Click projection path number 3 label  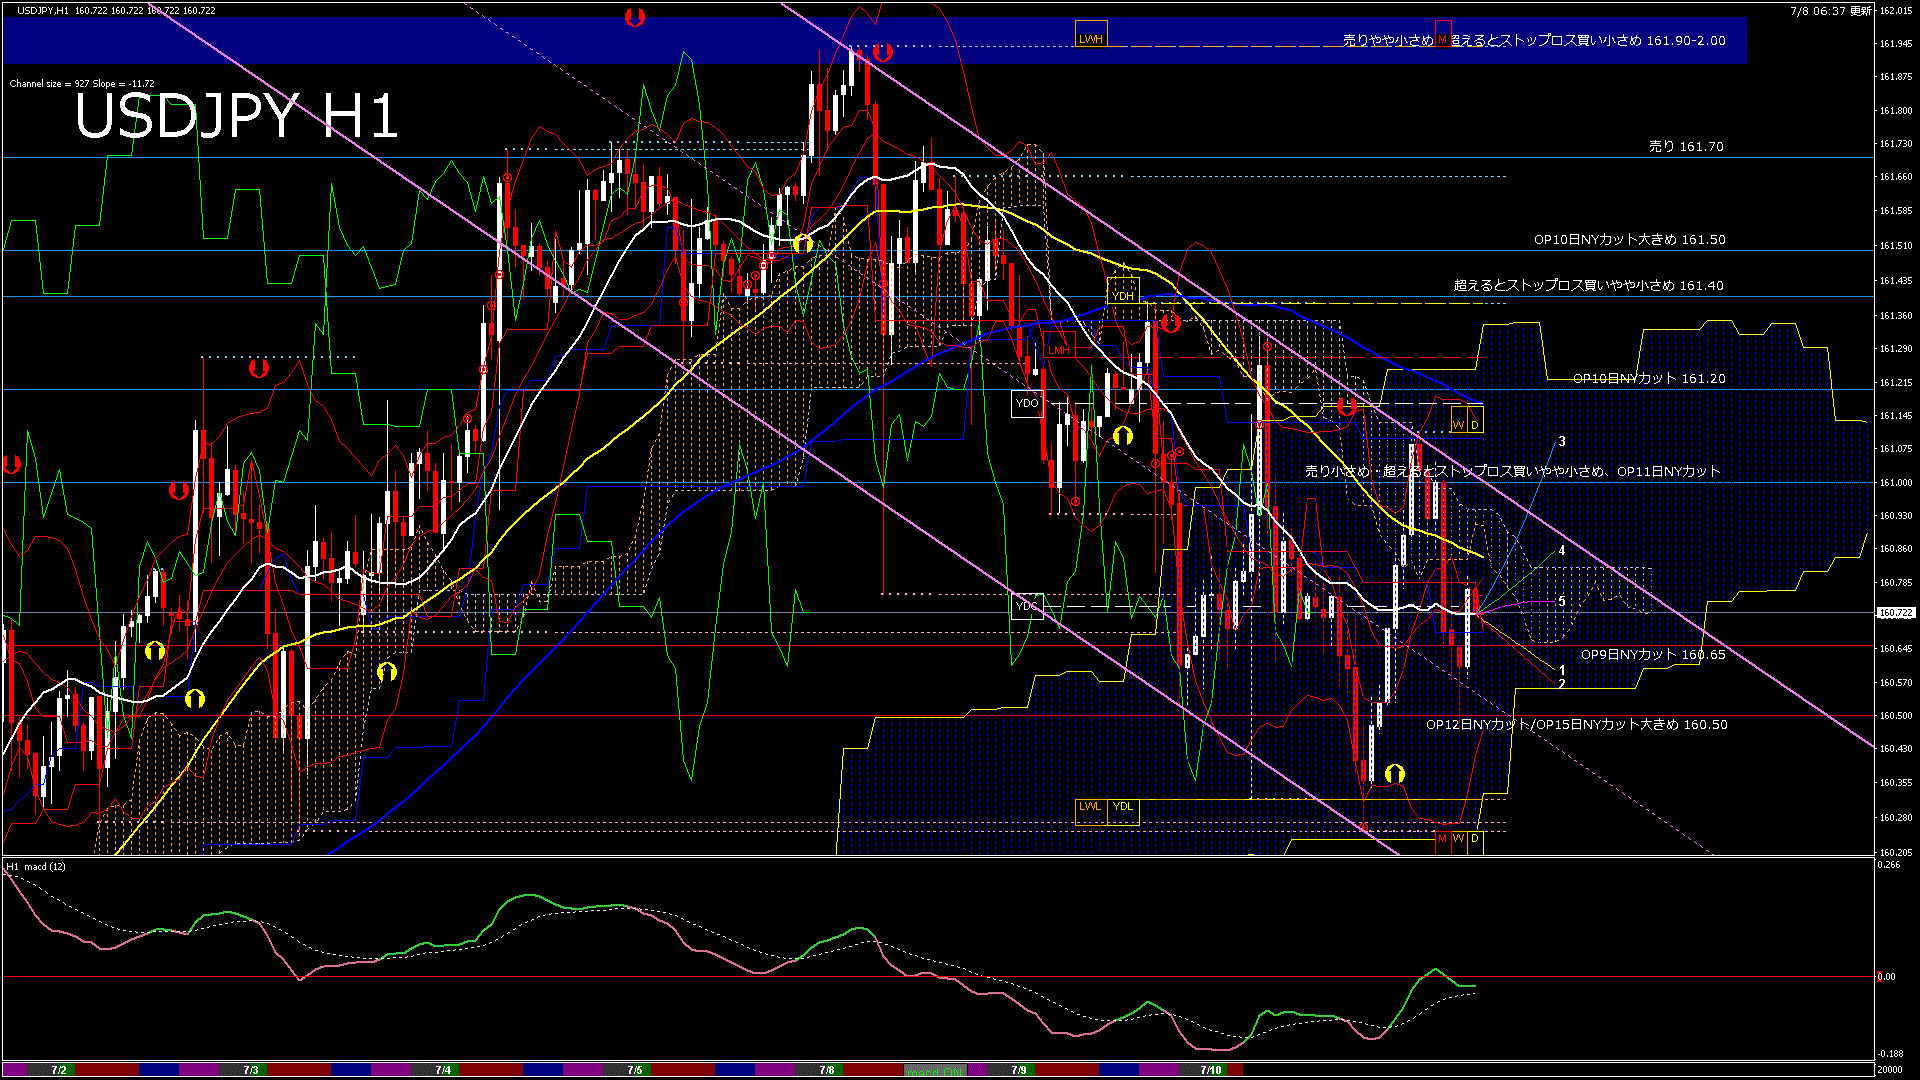click(1562, 441)
